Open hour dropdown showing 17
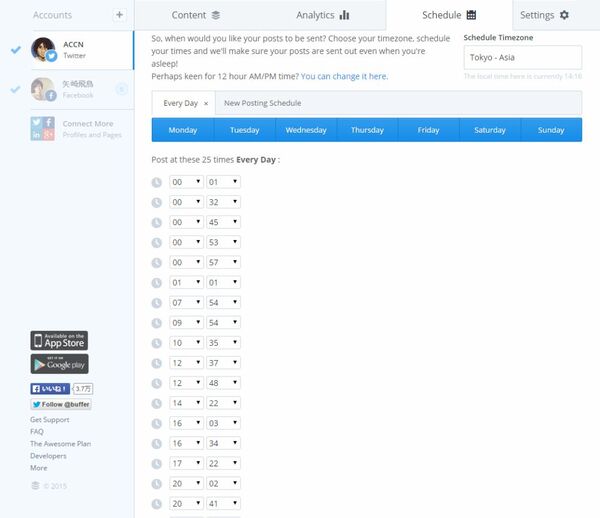This screenshot has width=600, height=518. tap(186, 463)
